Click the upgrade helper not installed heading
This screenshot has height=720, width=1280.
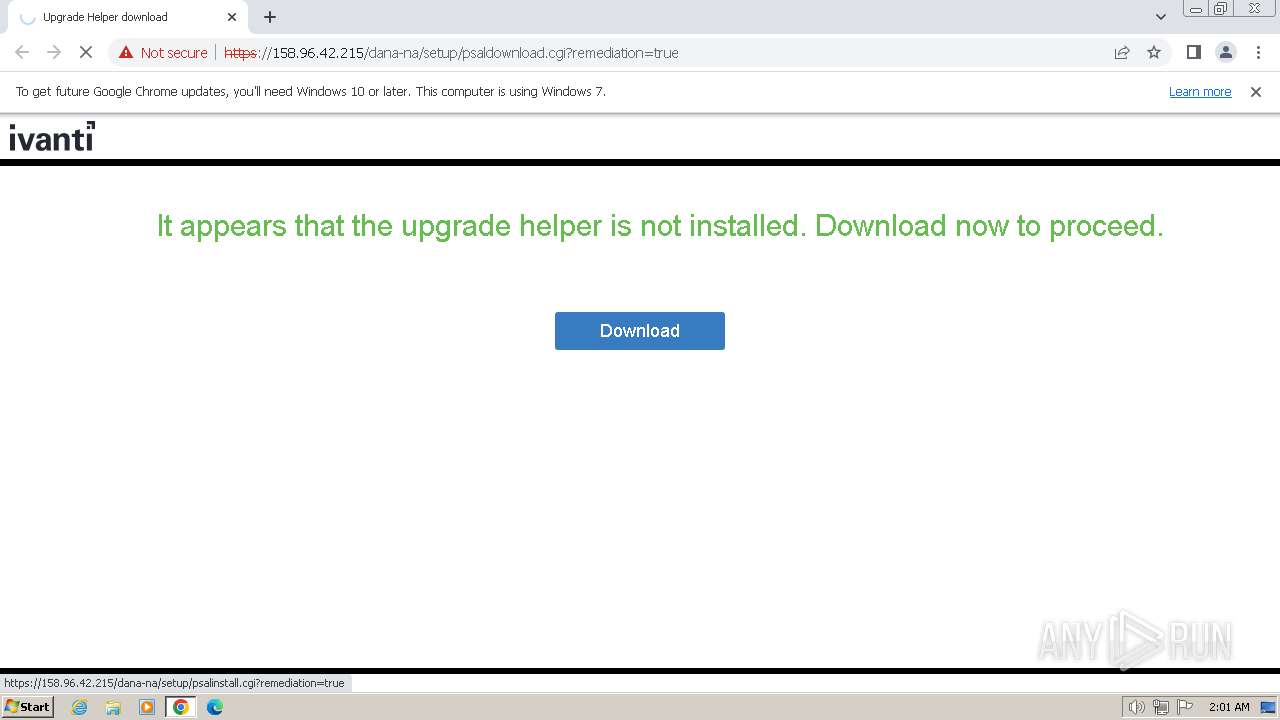660,226
